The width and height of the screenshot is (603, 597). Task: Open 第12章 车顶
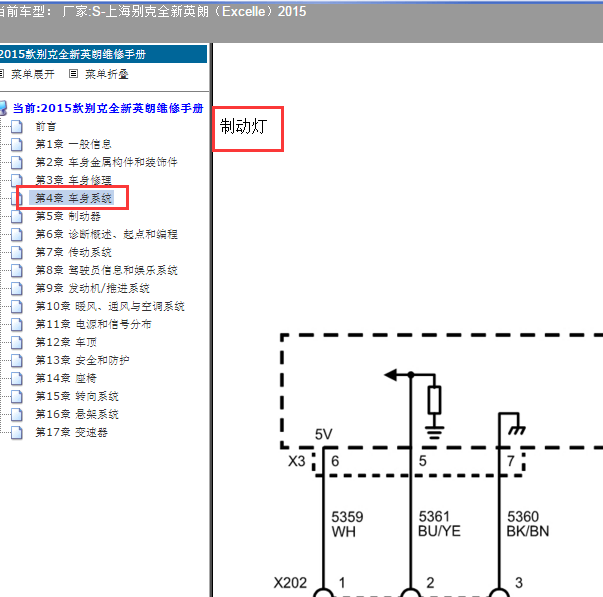pos(66,342)
